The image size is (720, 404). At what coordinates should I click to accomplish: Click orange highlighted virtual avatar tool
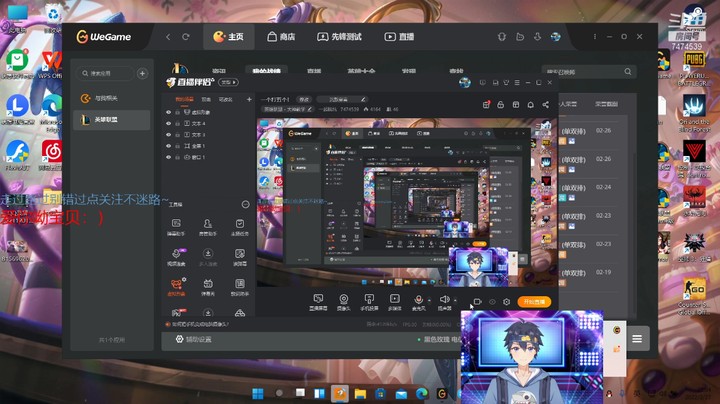pos(177,286)
